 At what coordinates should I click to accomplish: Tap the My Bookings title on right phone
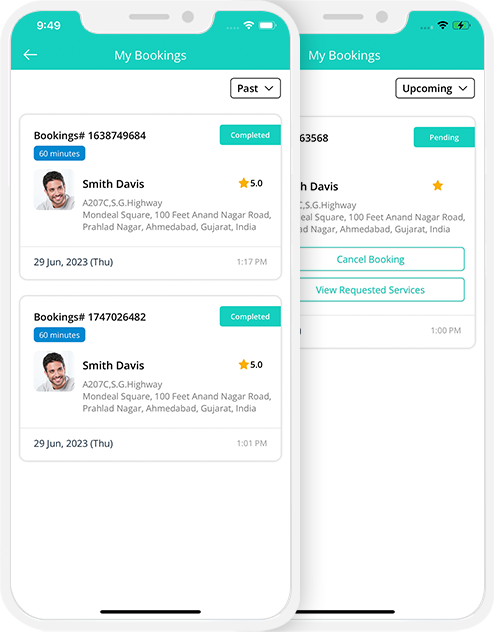coord(344,56)
